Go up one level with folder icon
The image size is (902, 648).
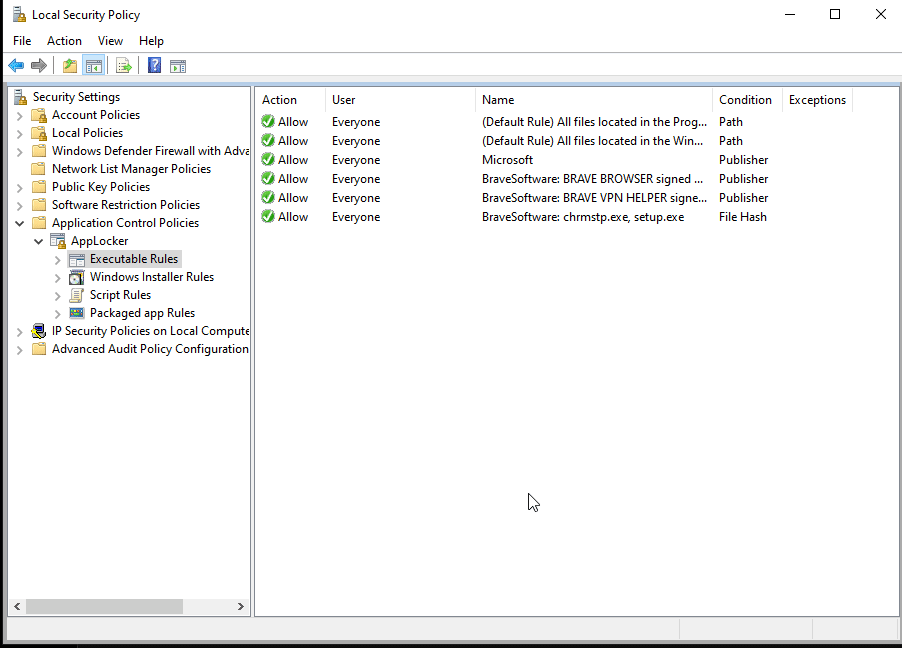[70, 66]
